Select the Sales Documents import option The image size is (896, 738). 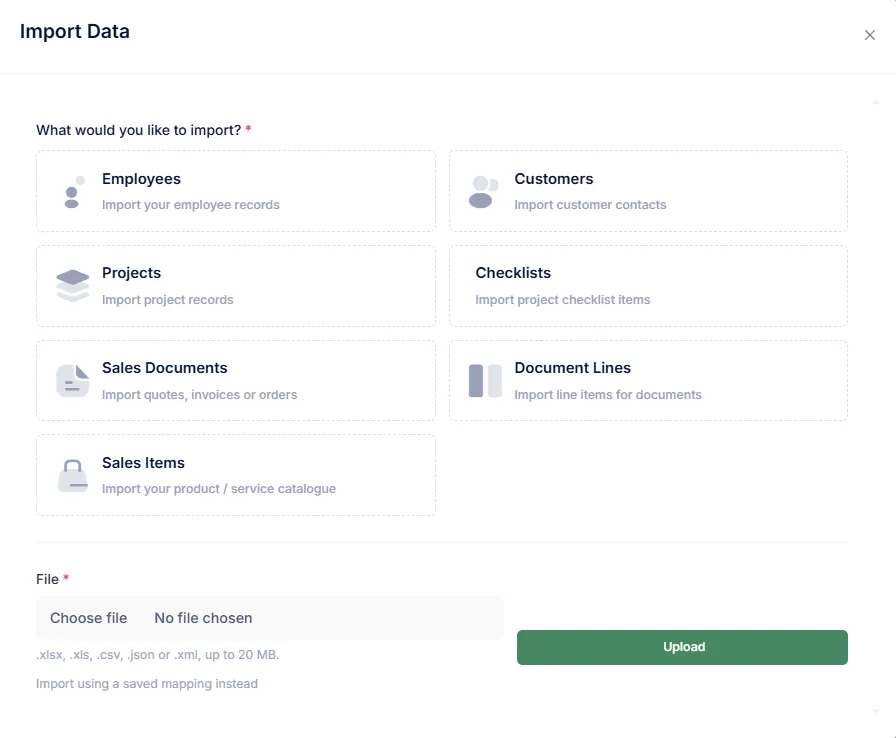pos(236,380)
